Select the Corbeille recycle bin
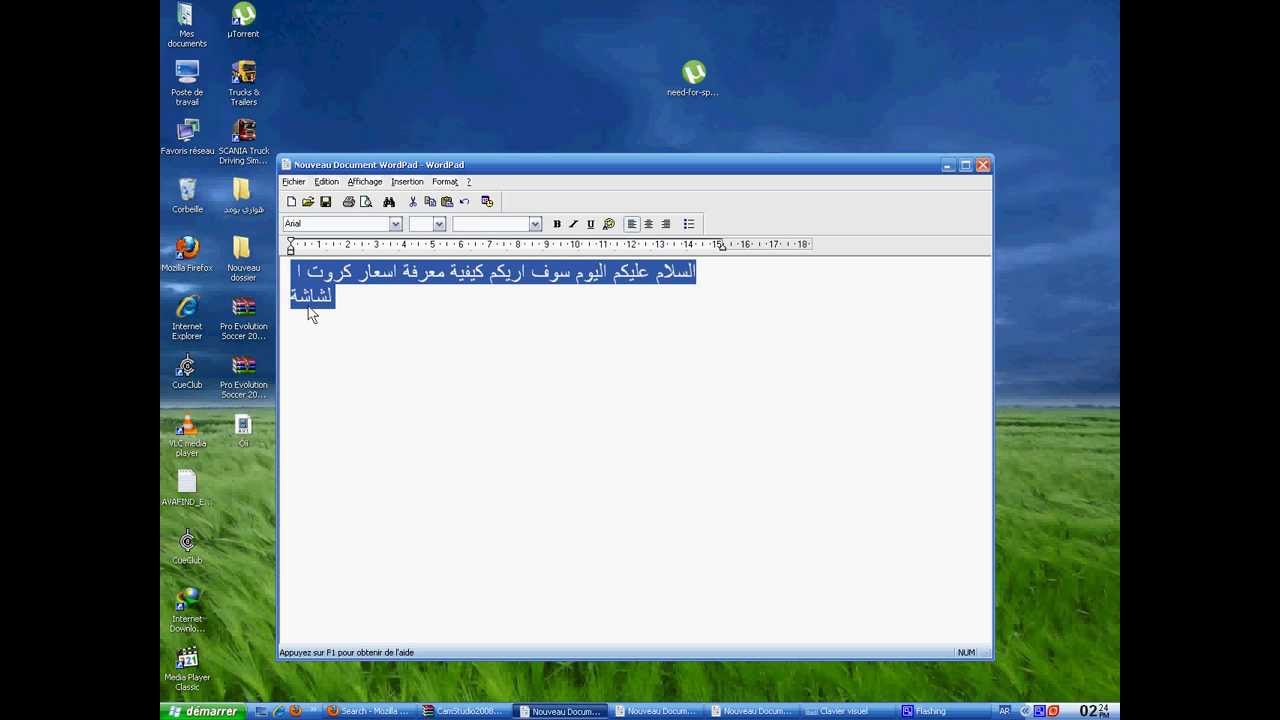The width and height of the screenshot is (1280, 720). click(187, 196)
